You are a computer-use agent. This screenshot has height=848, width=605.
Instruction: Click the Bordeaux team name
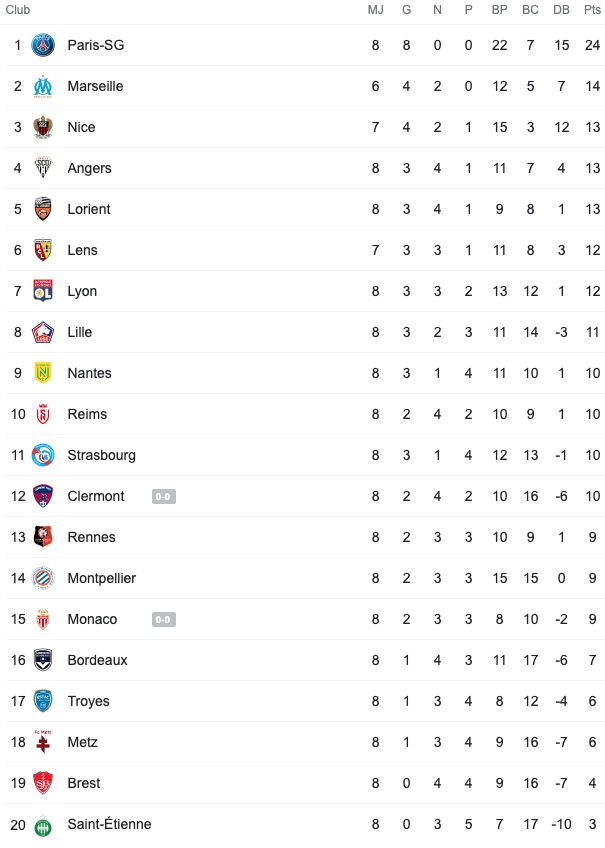(x=97, y=660)
